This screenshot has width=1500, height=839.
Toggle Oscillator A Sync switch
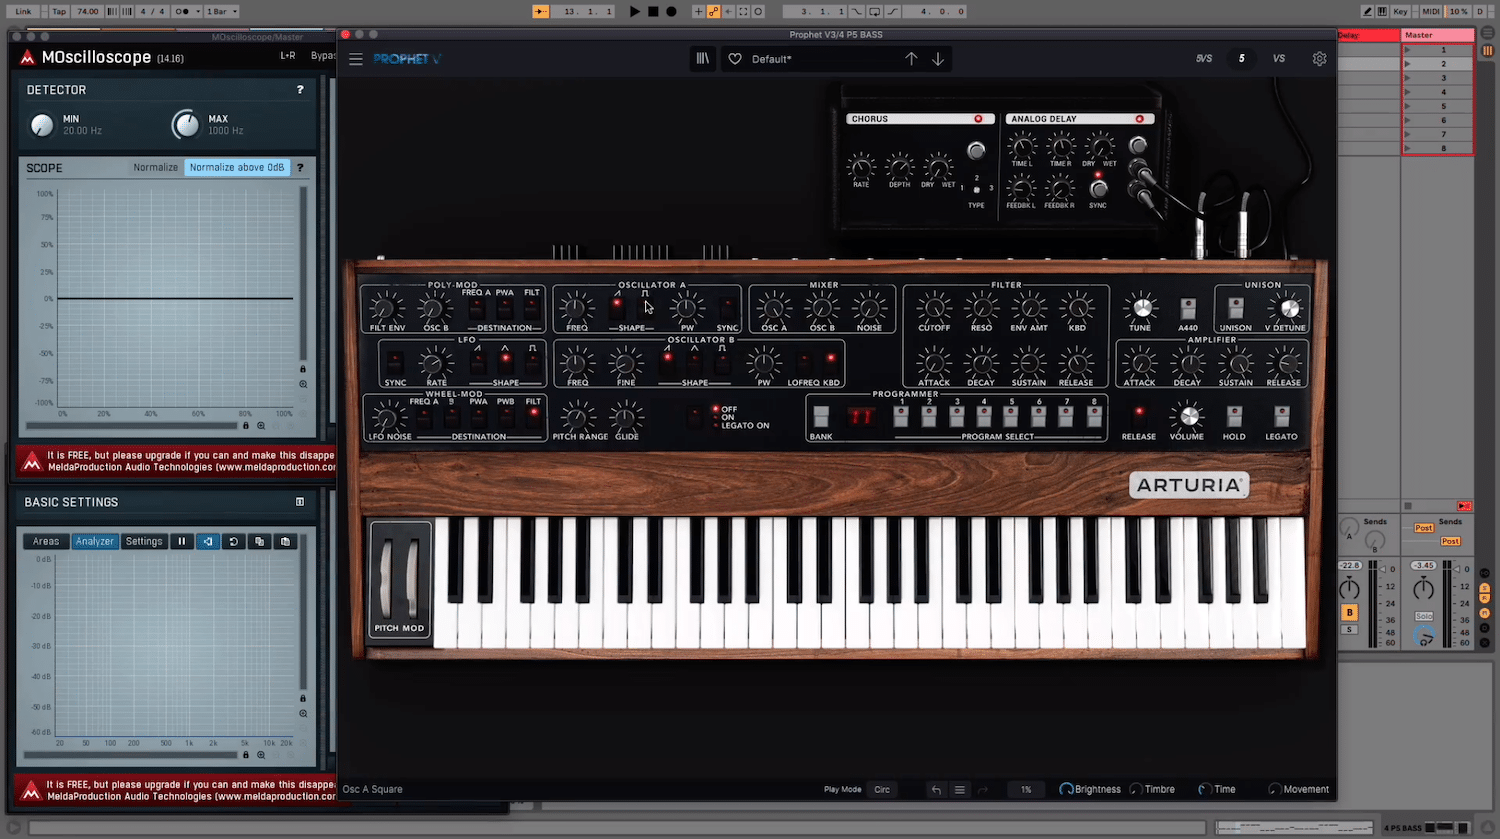click(727, 306)
